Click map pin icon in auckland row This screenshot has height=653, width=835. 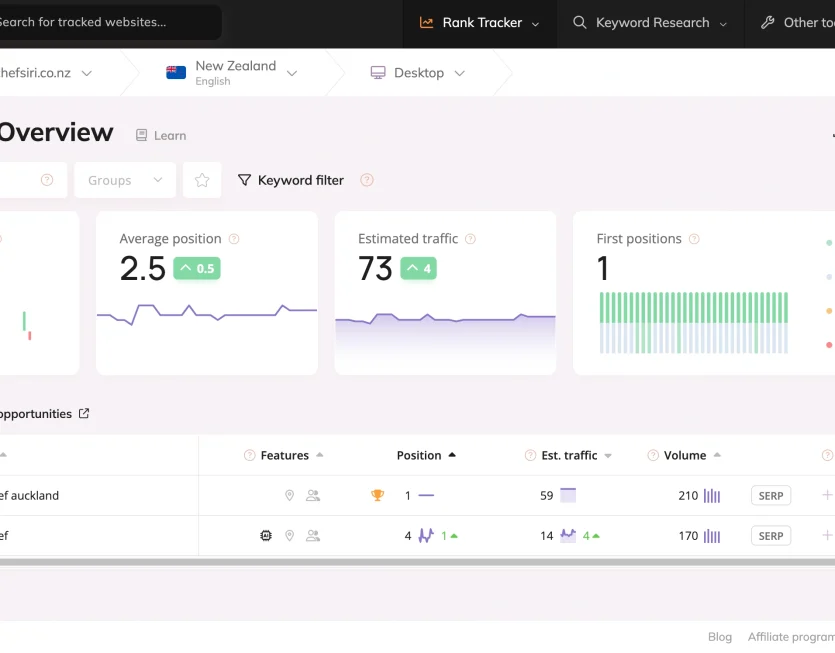pos(289,495)
